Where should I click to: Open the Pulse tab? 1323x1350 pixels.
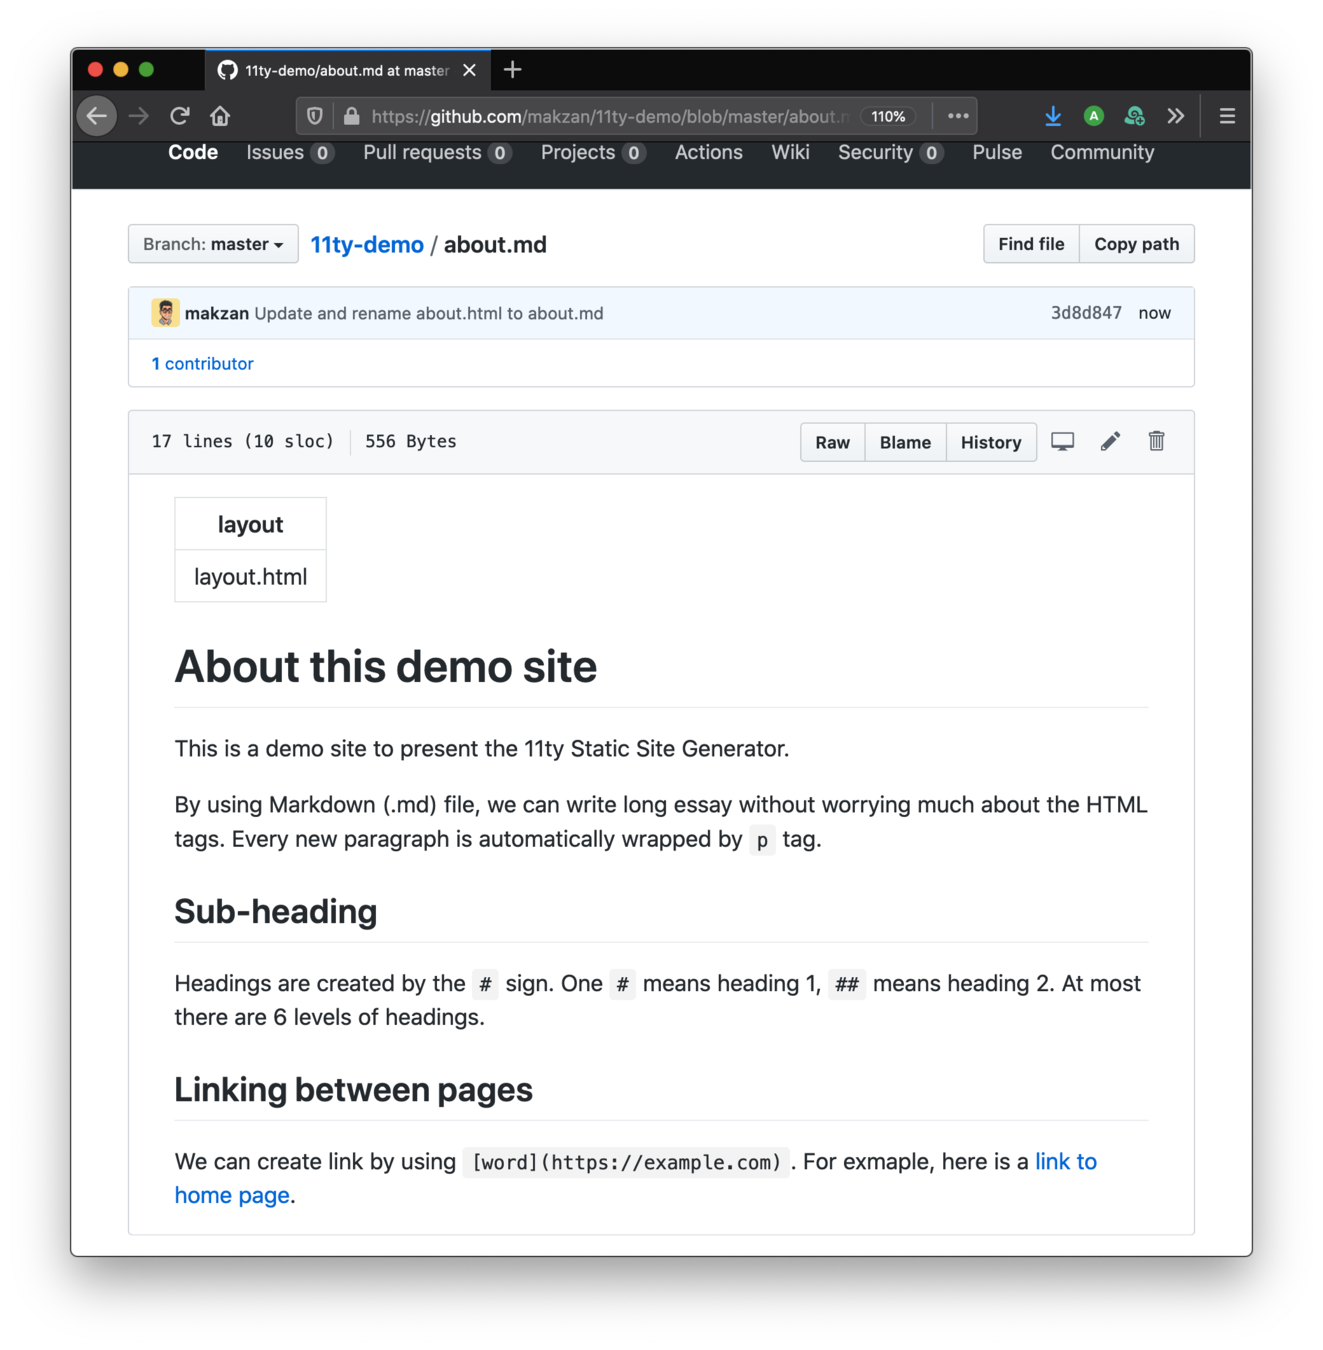pos(997,152)
